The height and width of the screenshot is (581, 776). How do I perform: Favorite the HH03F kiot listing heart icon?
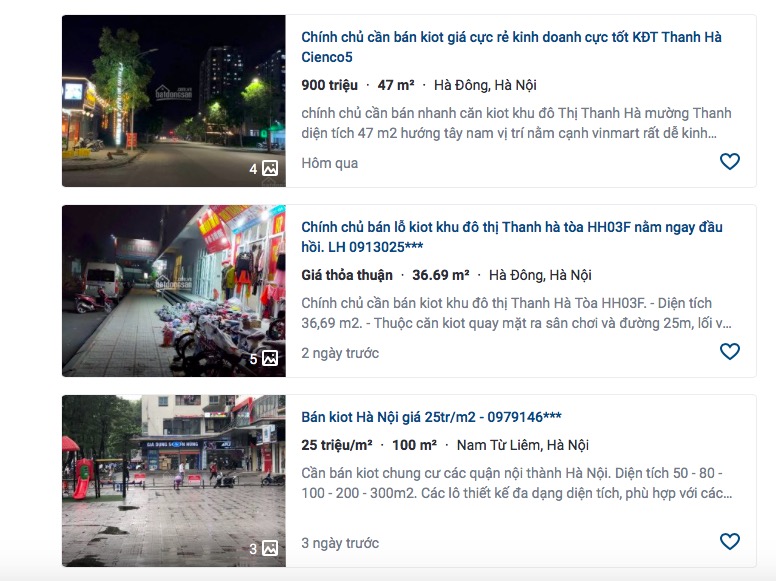729,351
